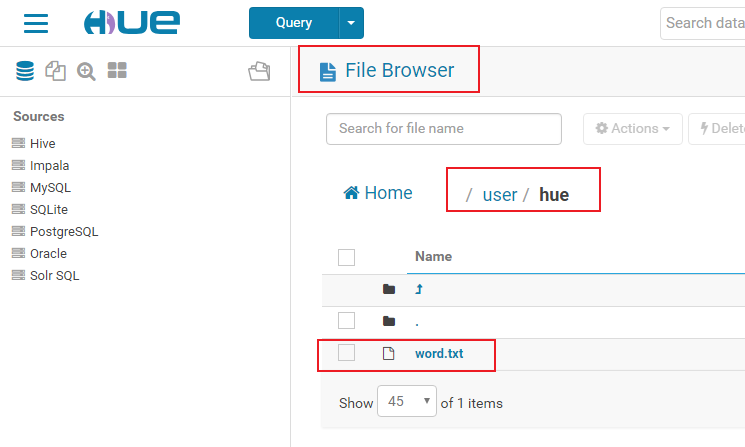Click the File Browser title
Image resolution: width=745 pixels, height=447 pixels.
coord(400,70)
